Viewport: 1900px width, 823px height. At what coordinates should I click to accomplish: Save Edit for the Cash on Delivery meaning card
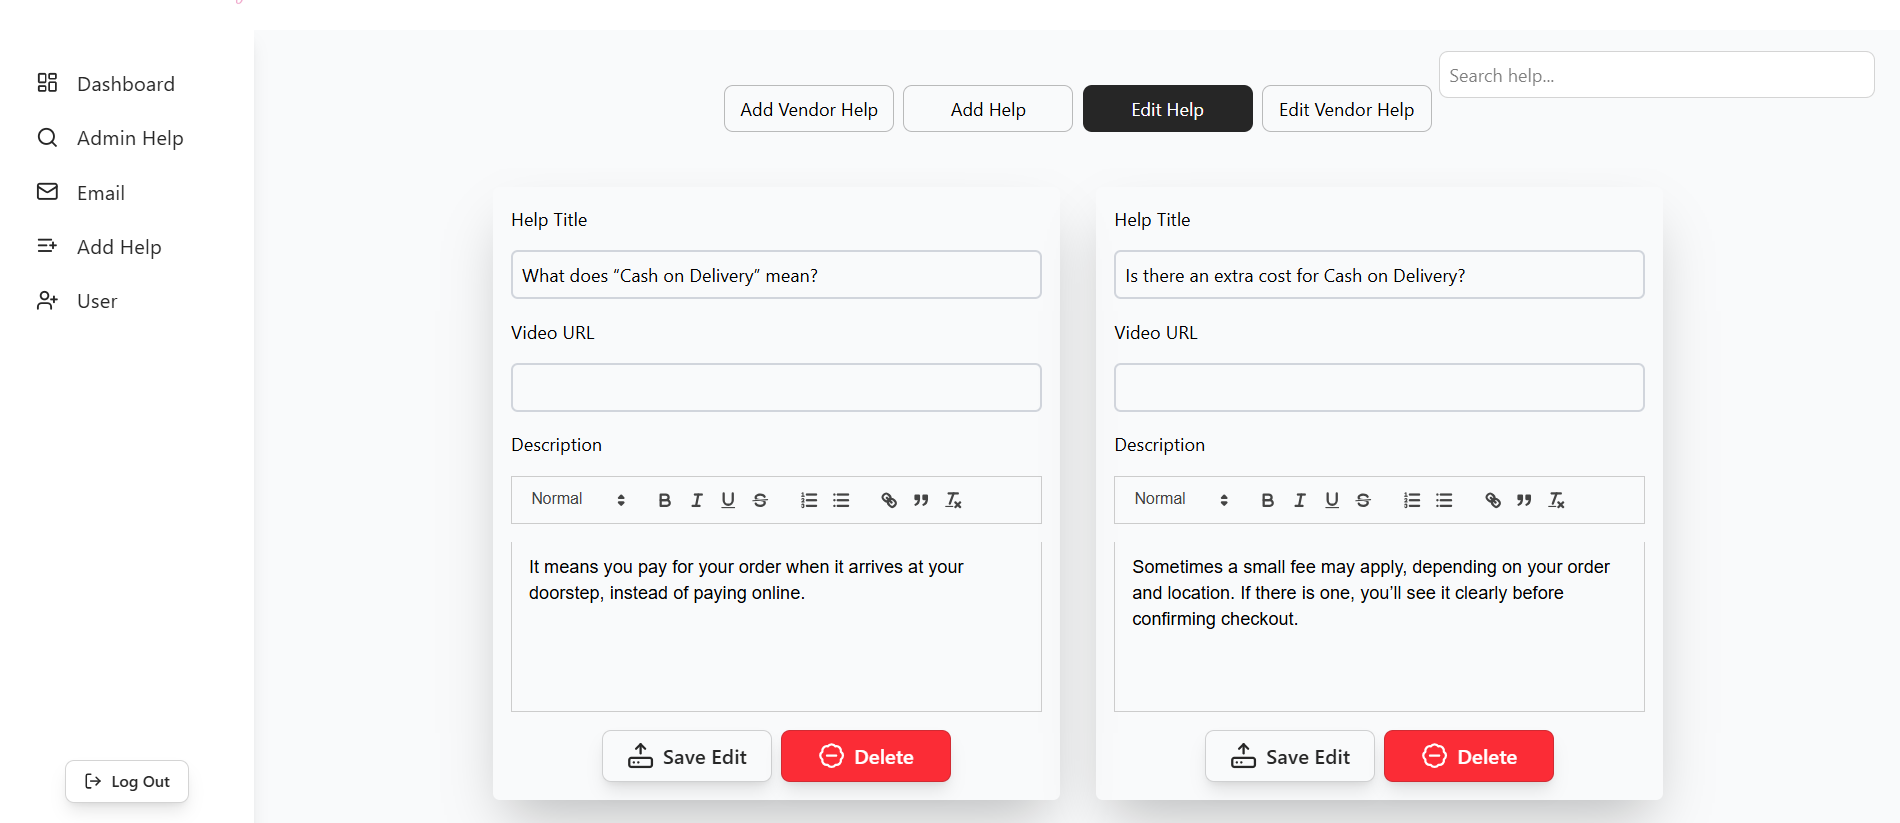(x=687, y=756)
